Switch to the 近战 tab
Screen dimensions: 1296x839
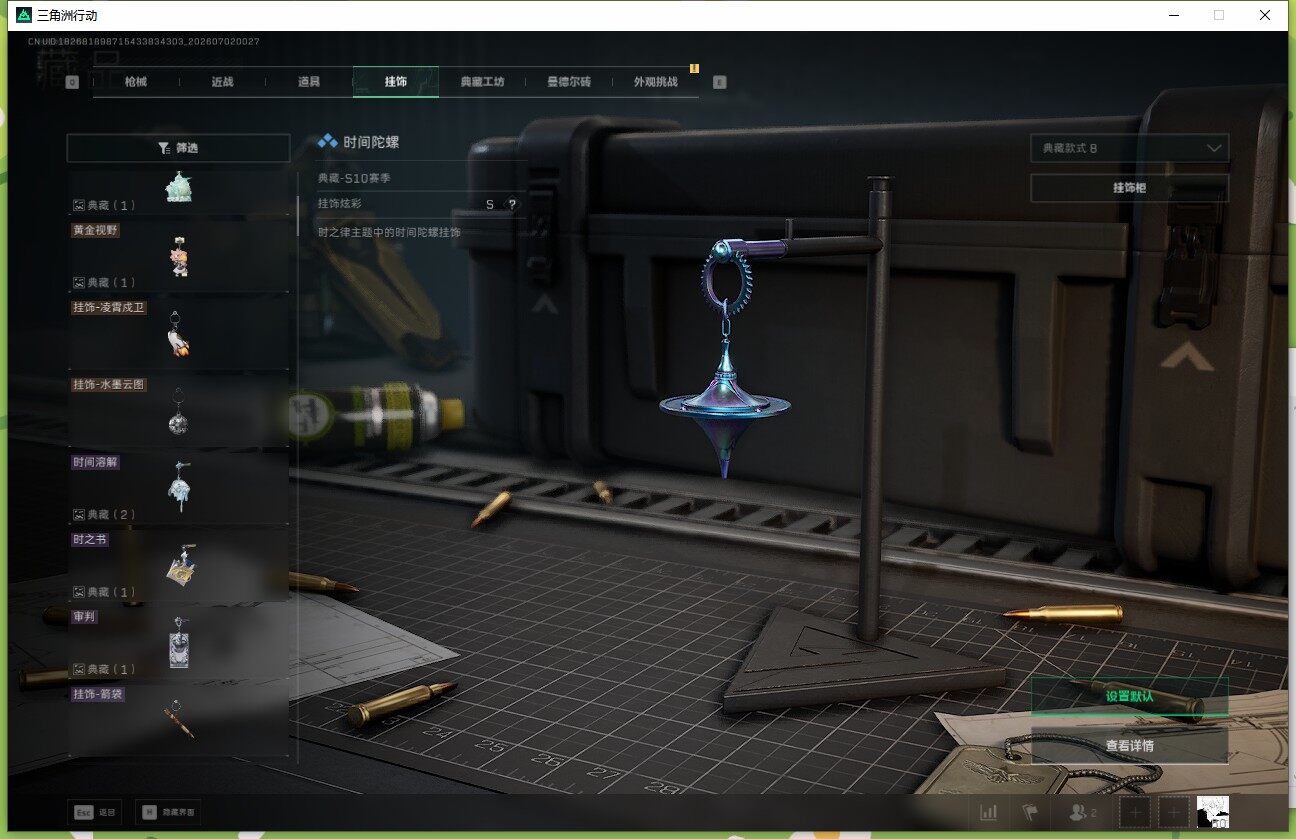coord(222,82)
